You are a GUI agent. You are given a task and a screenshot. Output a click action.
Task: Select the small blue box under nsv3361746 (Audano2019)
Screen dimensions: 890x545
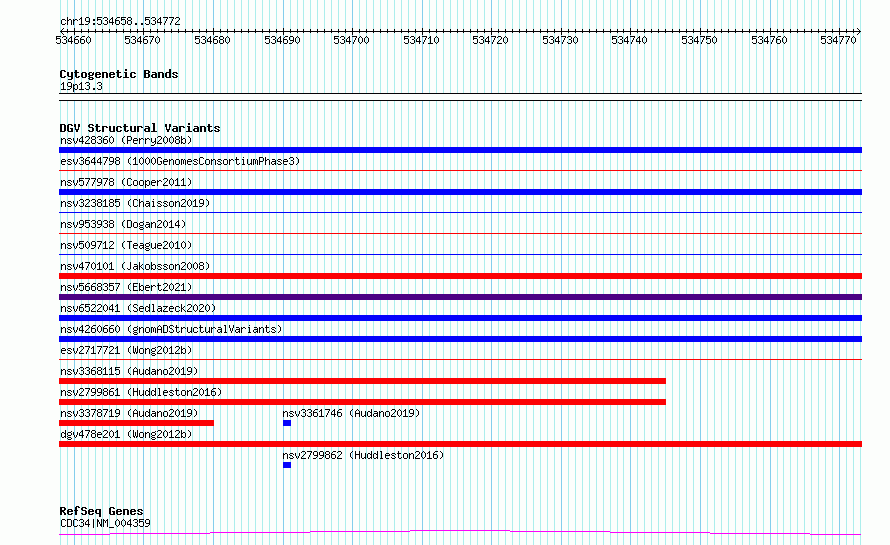point(287,423)
